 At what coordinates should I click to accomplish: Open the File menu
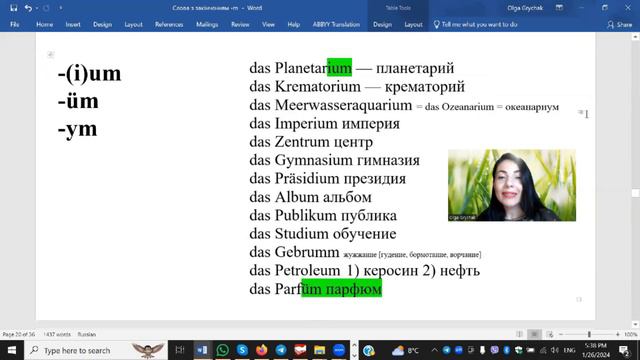click(x=15, y=24)
